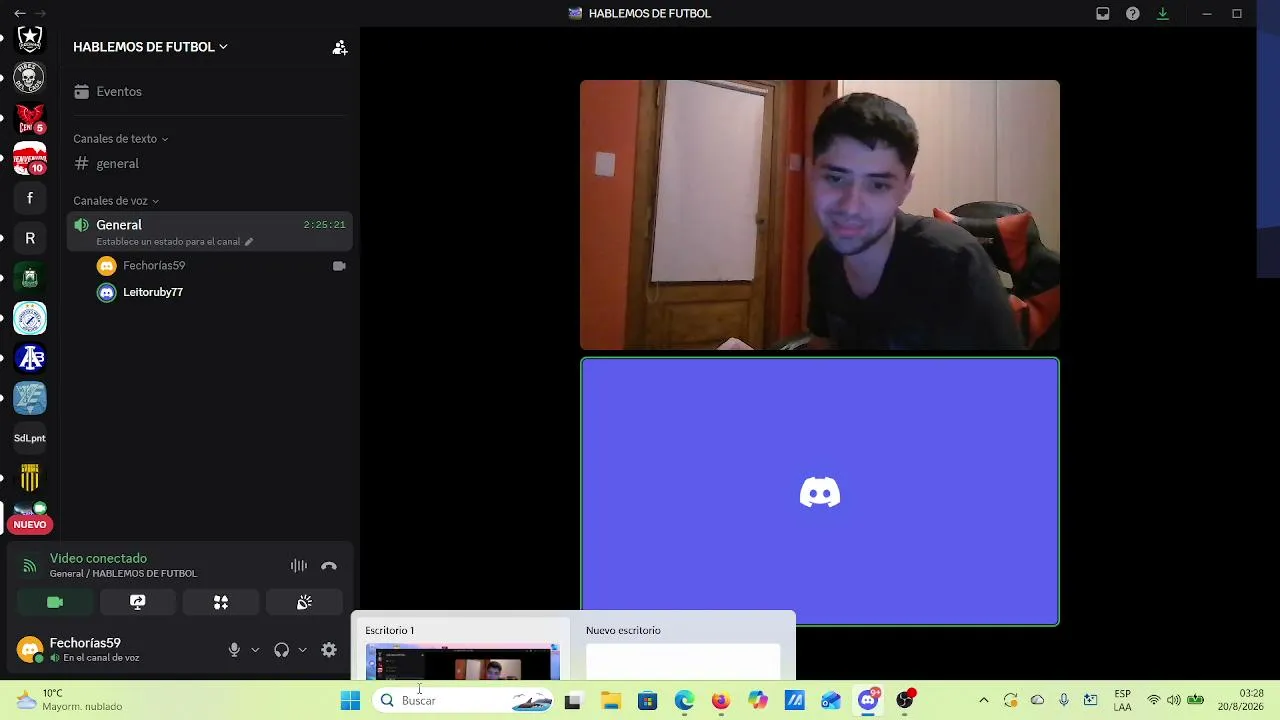Click the invite people icon
This screenshot has width=1280, height=720.
[340, 47]
